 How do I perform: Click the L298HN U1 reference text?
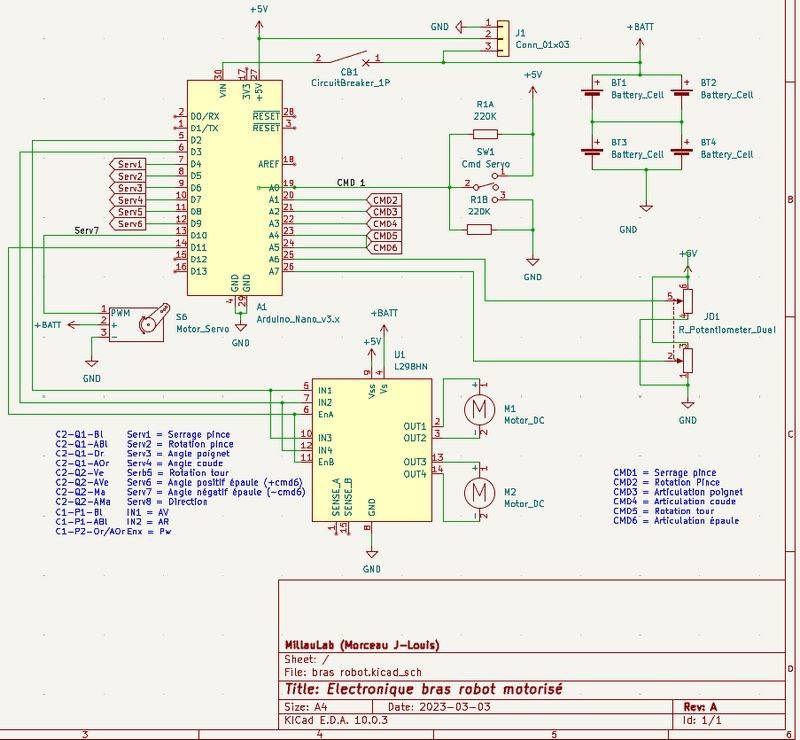(x=399, y=354)
